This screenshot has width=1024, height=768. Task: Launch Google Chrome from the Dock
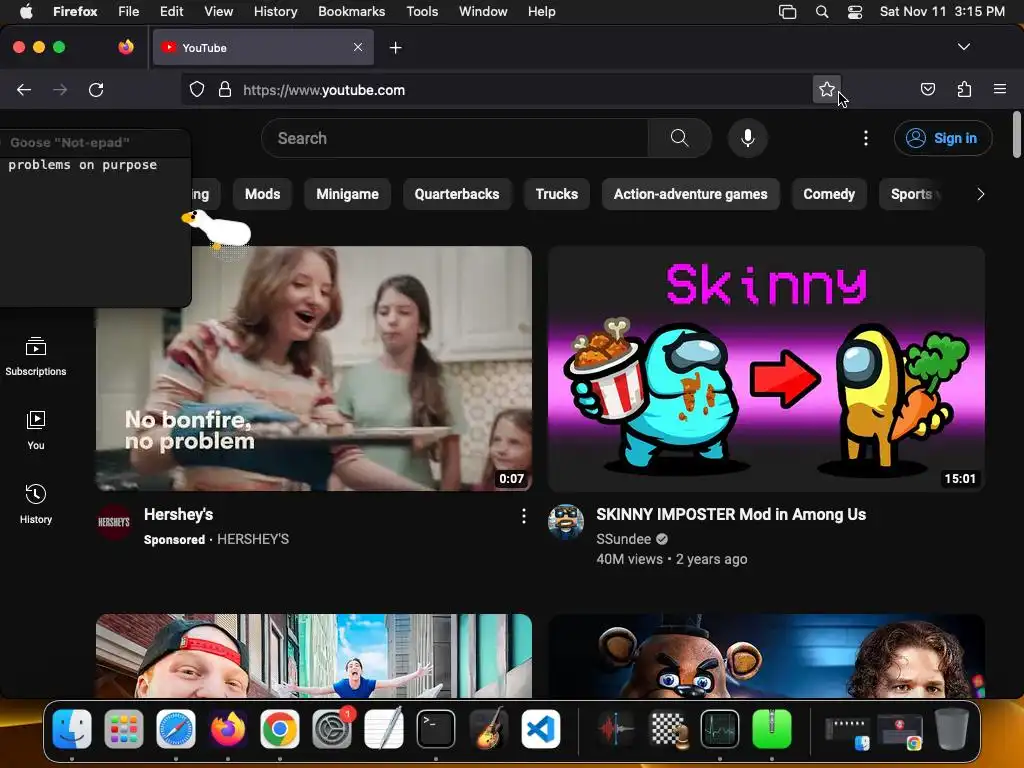280,729
